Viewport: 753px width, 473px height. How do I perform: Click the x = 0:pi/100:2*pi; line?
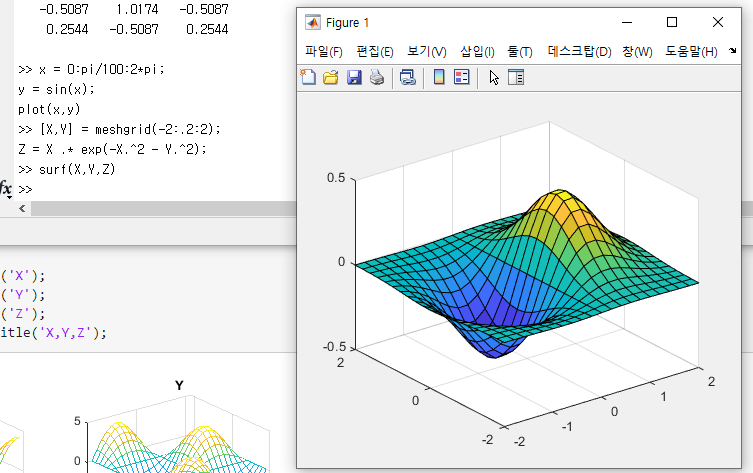point(91,69)
